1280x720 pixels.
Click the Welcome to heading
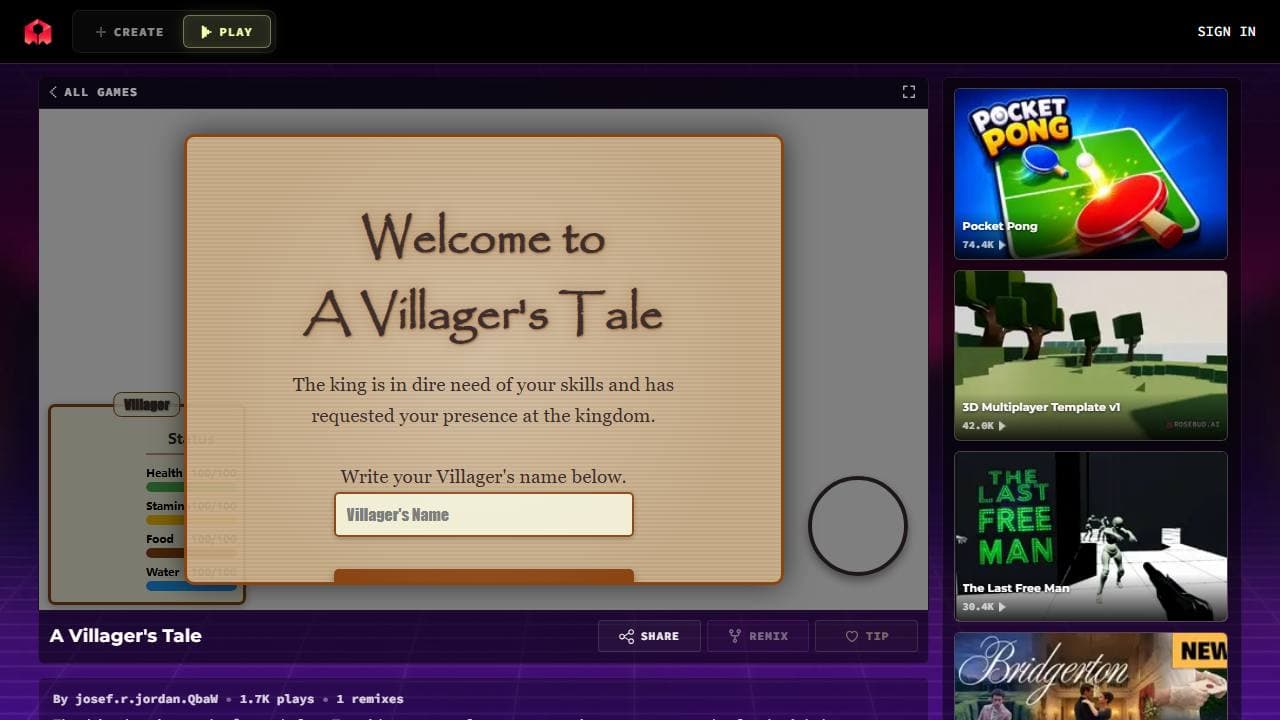[x=483, y=237]
